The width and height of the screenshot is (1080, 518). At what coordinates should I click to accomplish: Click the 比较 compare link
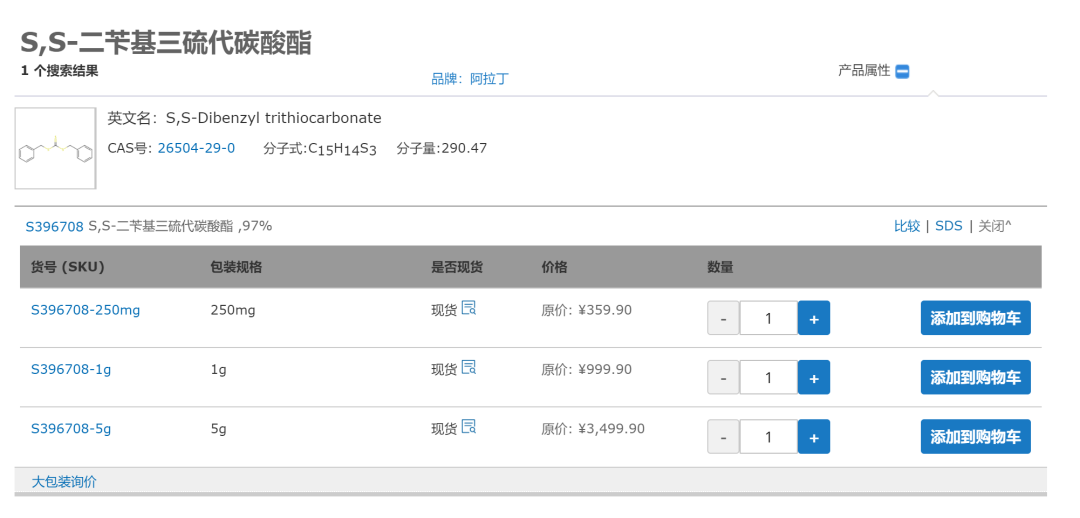coord(907,226)
